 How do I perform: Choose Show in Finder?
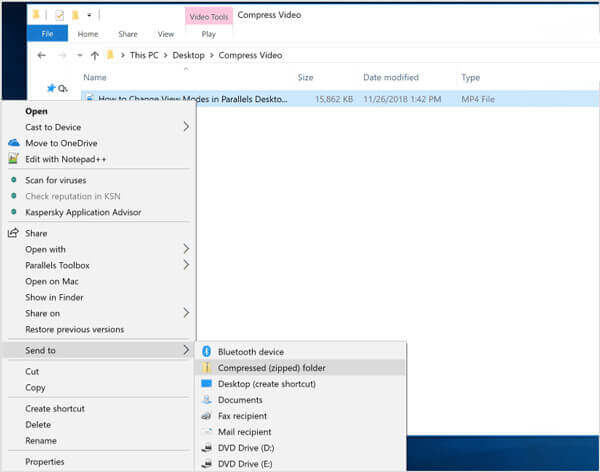coord(54,297)
